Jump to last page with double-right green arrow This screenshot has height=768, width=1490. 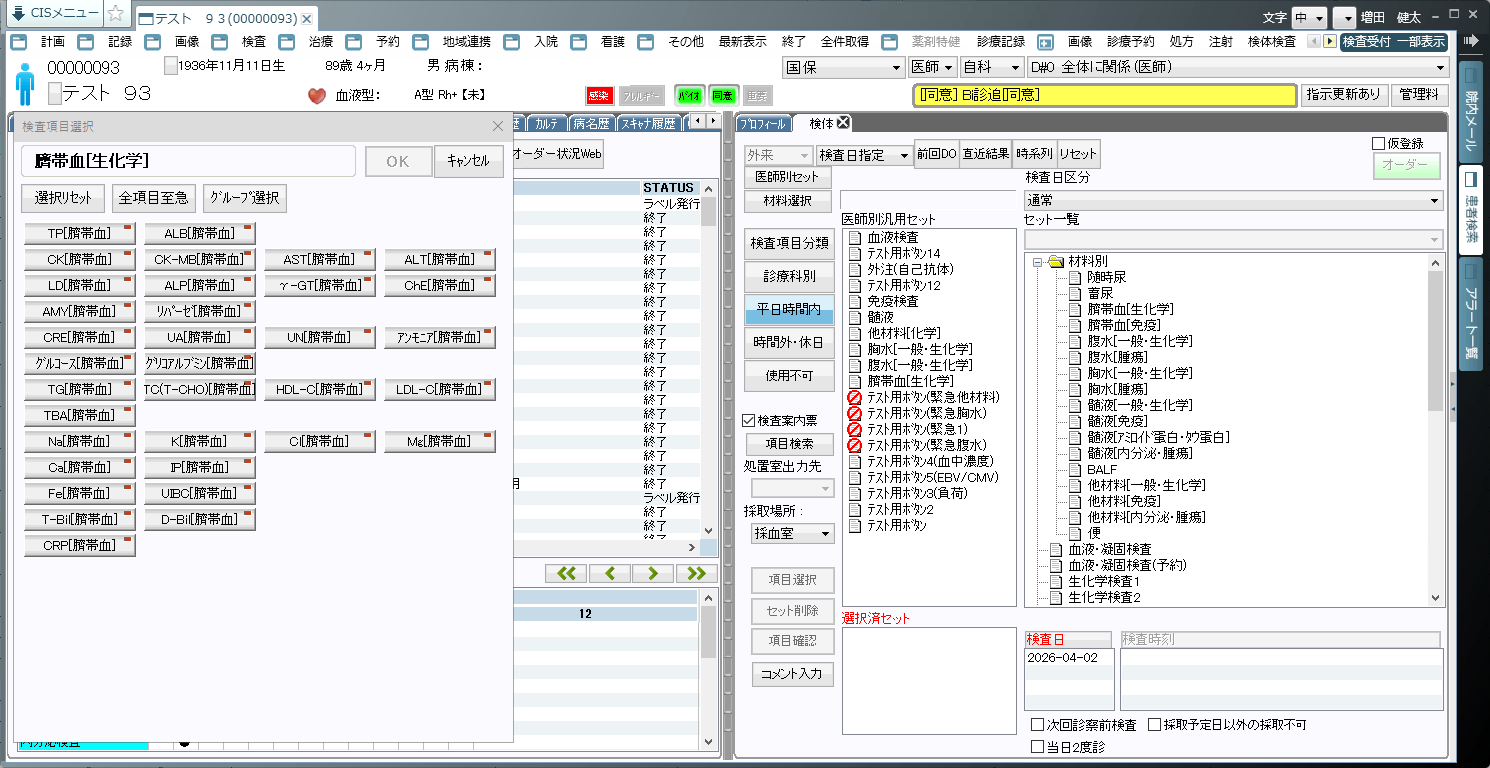point(697,573)
